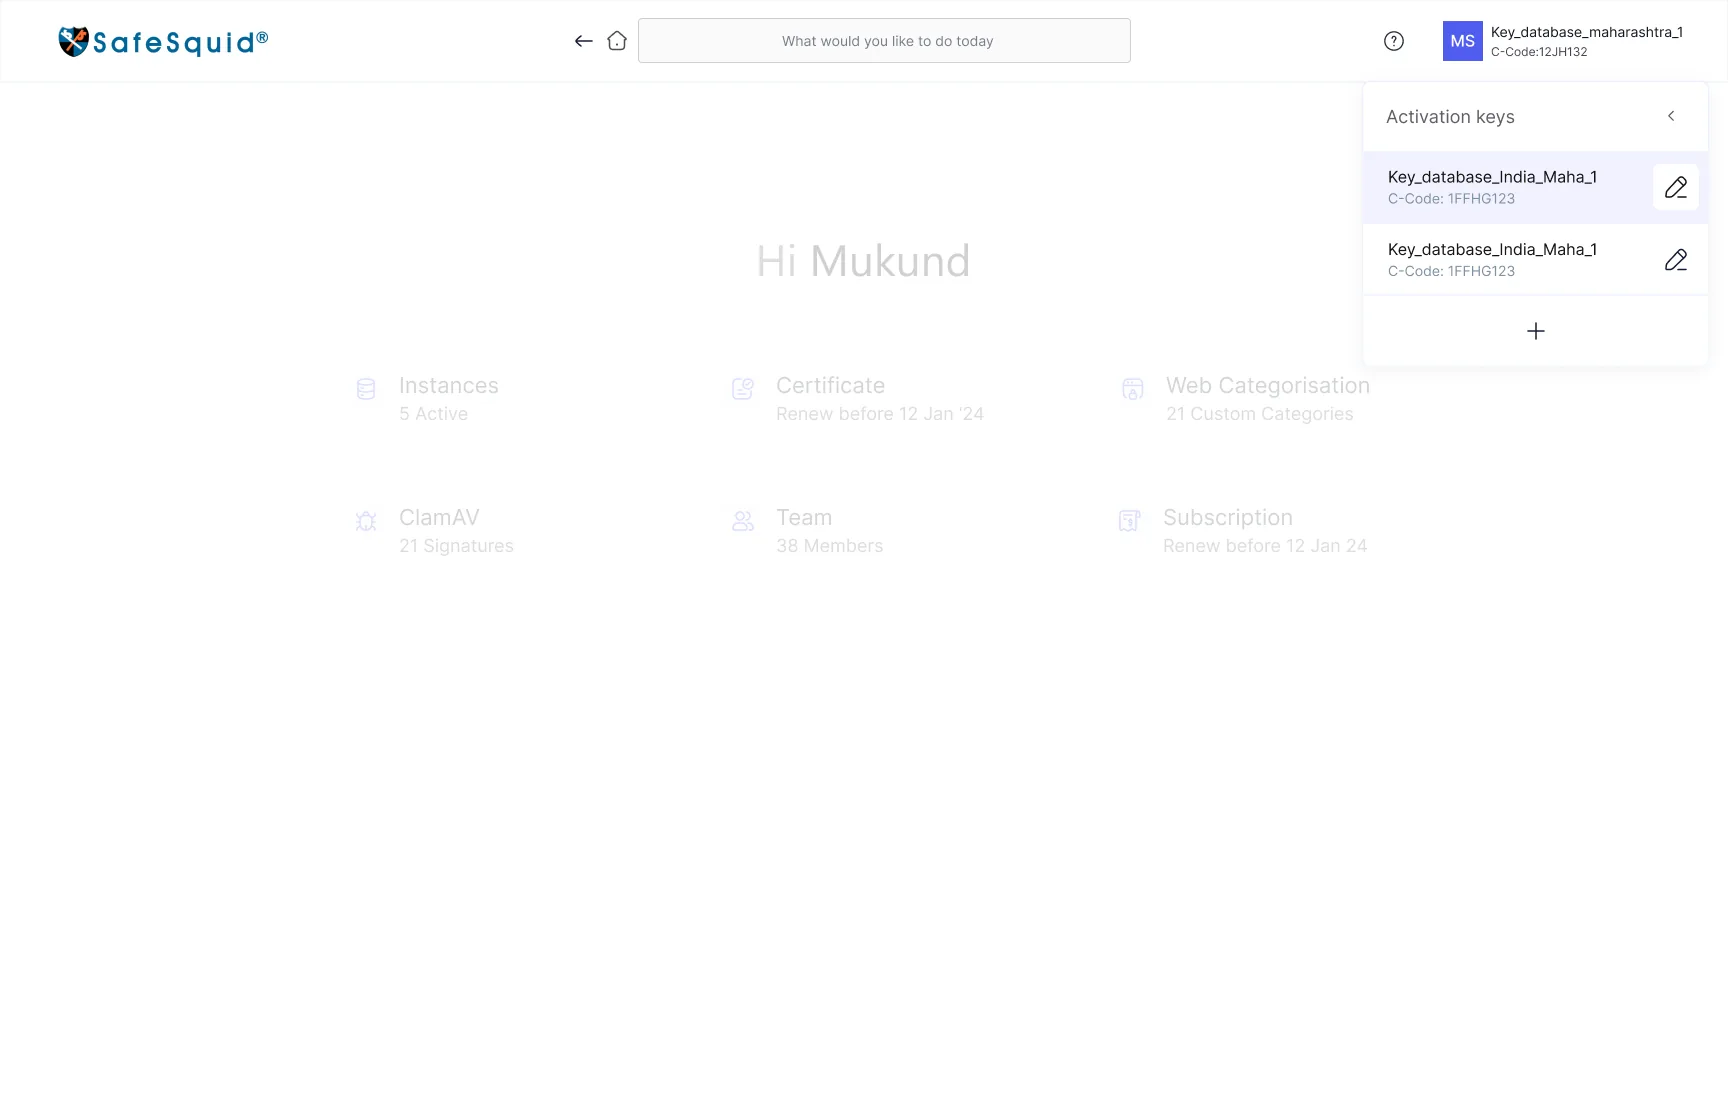The image size is (1728, 1117).
Task: Select the unhighlighted Key_database_India_Maha_1 row name
Action: (1492, 250)
